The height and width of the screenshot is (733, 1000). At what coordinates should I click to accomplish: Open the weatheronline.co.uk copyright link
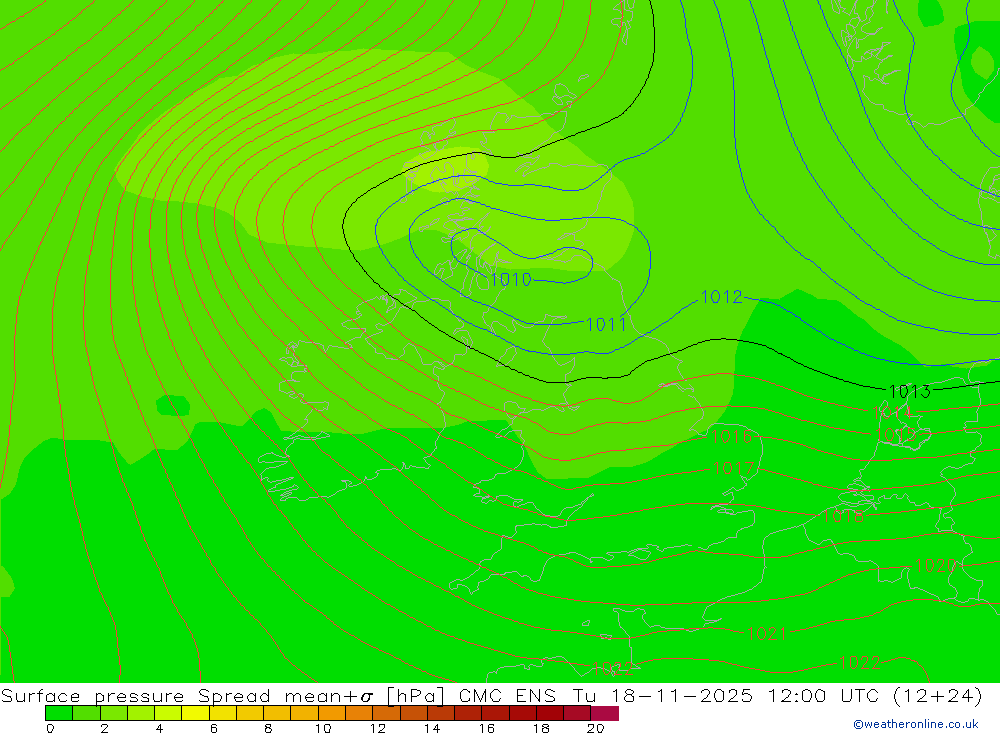(916, 724)
